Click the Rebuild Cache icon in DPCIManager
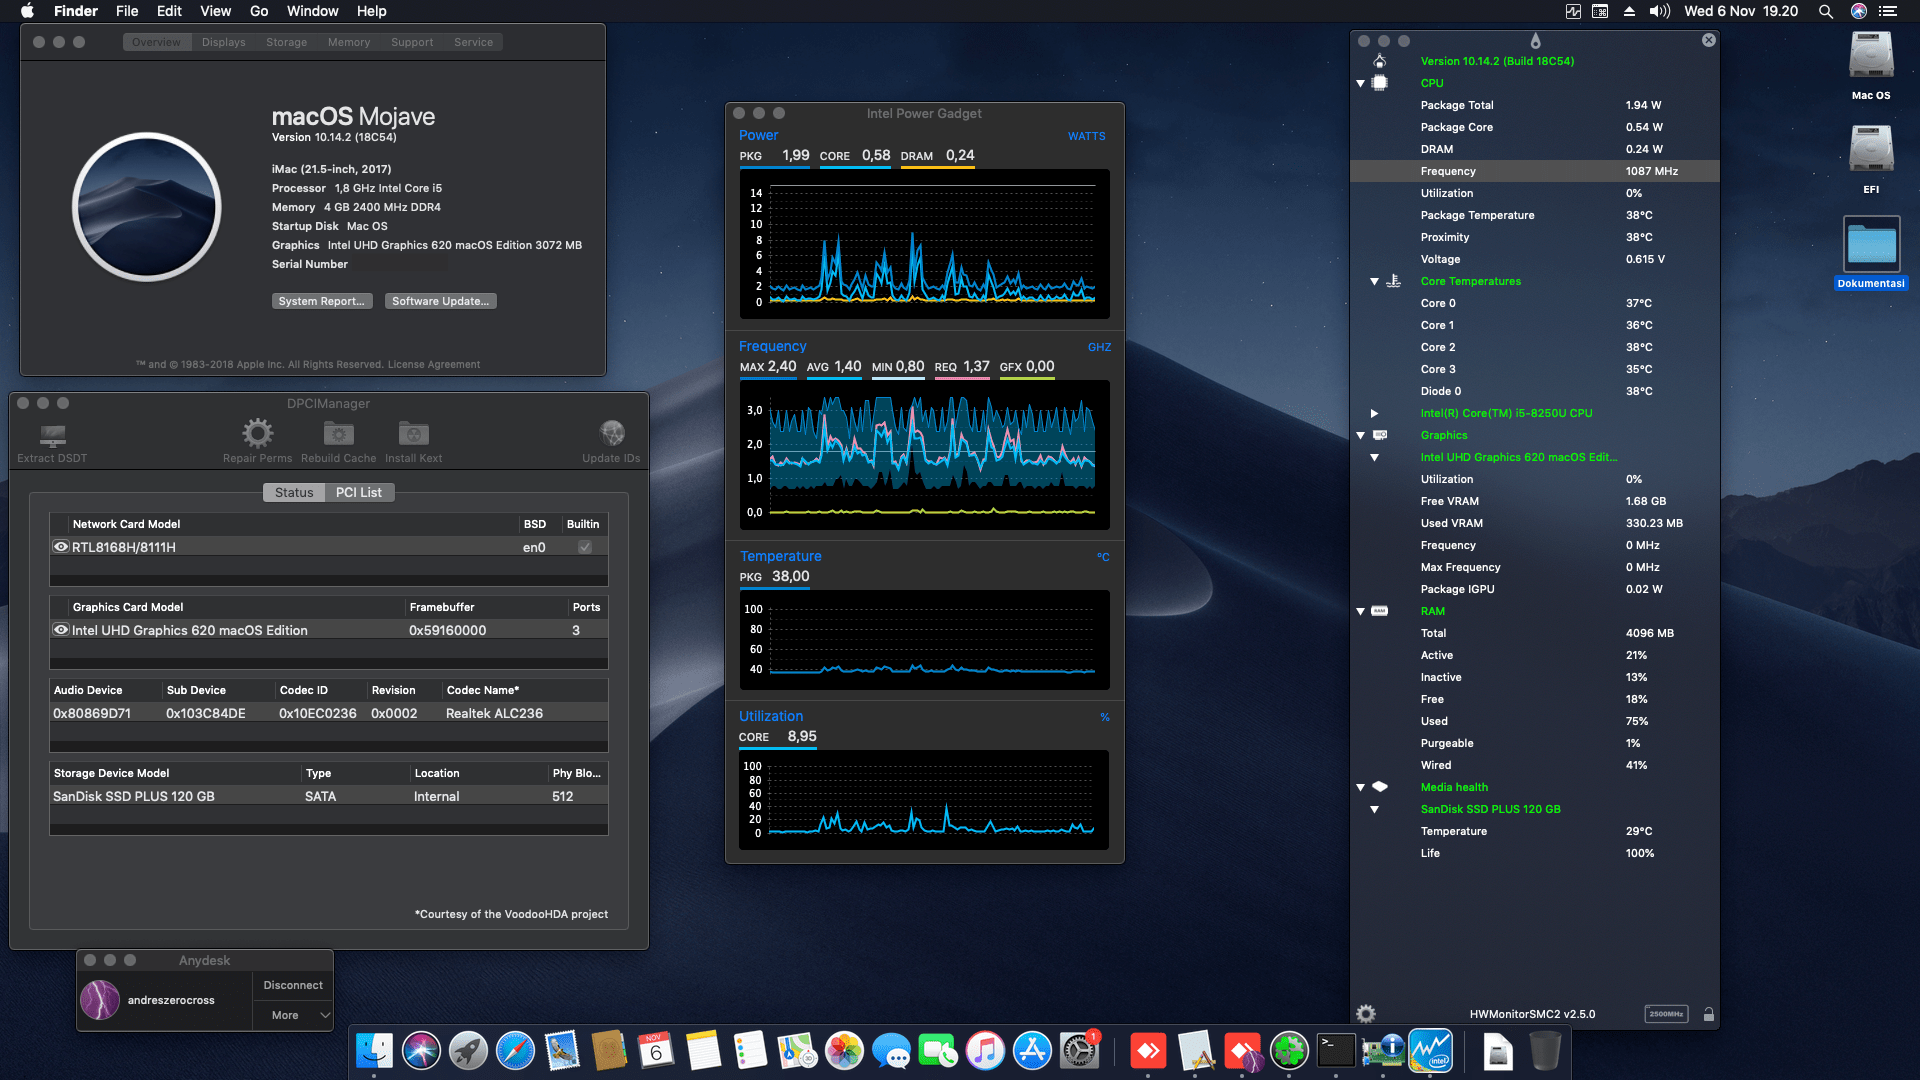This screenshot has width=1920, height=1080. tap(337, 434)
